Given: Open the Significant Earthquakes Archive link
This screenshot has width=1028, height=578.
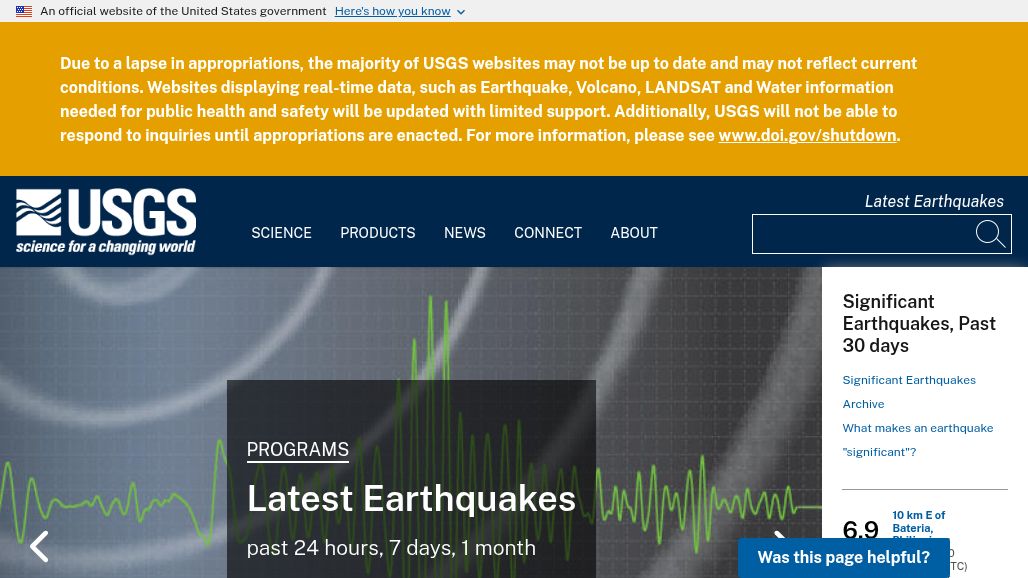Looking at the screenshot, I should [908, 381].
